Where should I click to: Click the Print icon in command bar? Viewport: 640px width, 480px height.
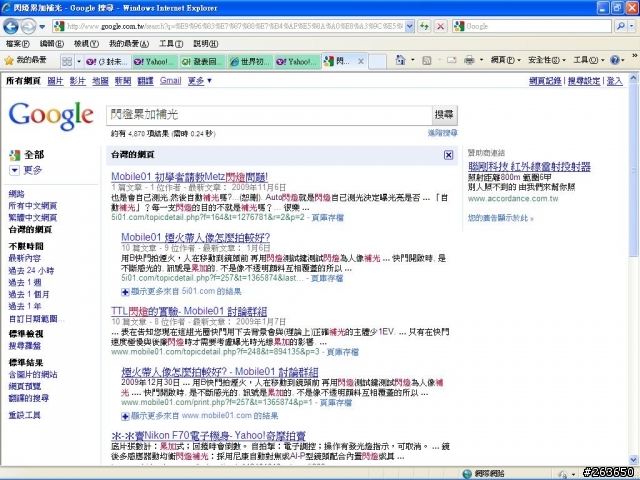click(469, 60)
